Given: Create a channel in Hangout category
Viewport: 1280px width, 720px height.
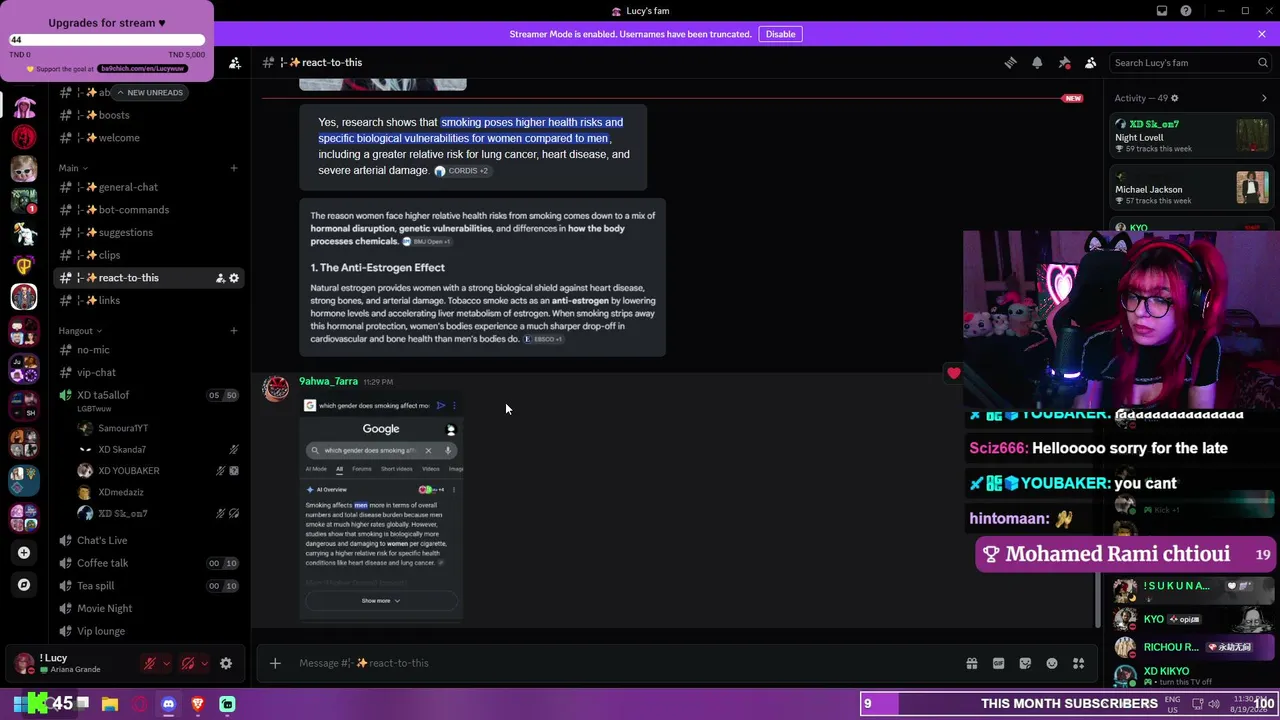Looking at the screenshot, I should click(x=234, y=331).
